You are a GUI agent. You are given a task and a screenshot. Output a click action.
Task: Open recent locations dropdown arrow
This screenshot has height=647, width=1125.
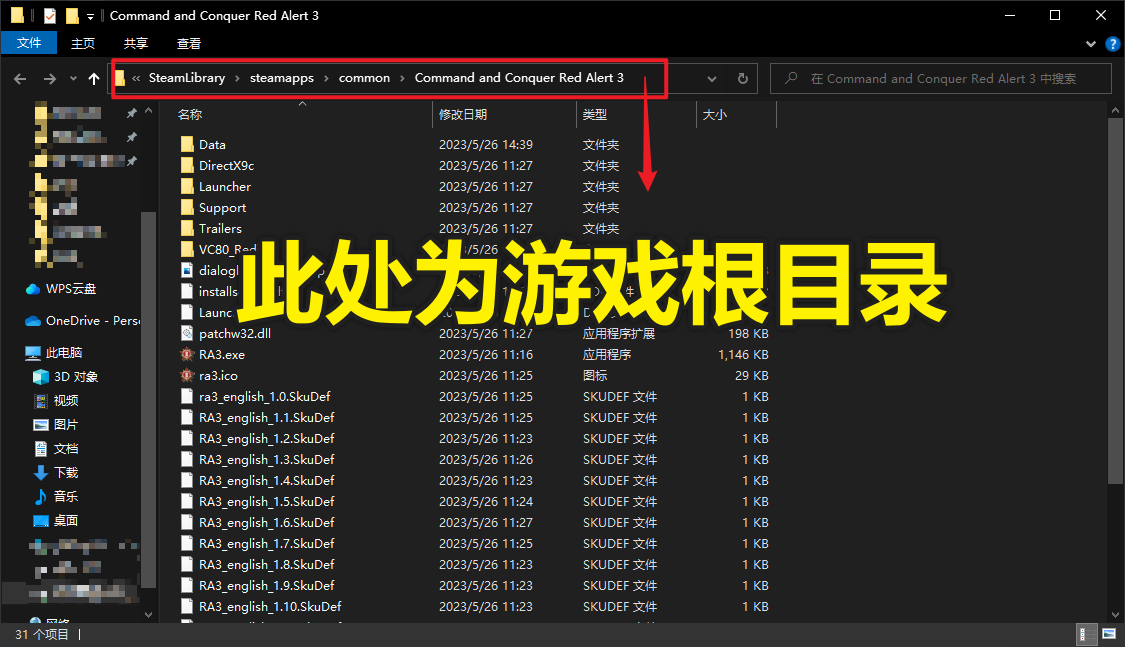click(x=73, y=79)
